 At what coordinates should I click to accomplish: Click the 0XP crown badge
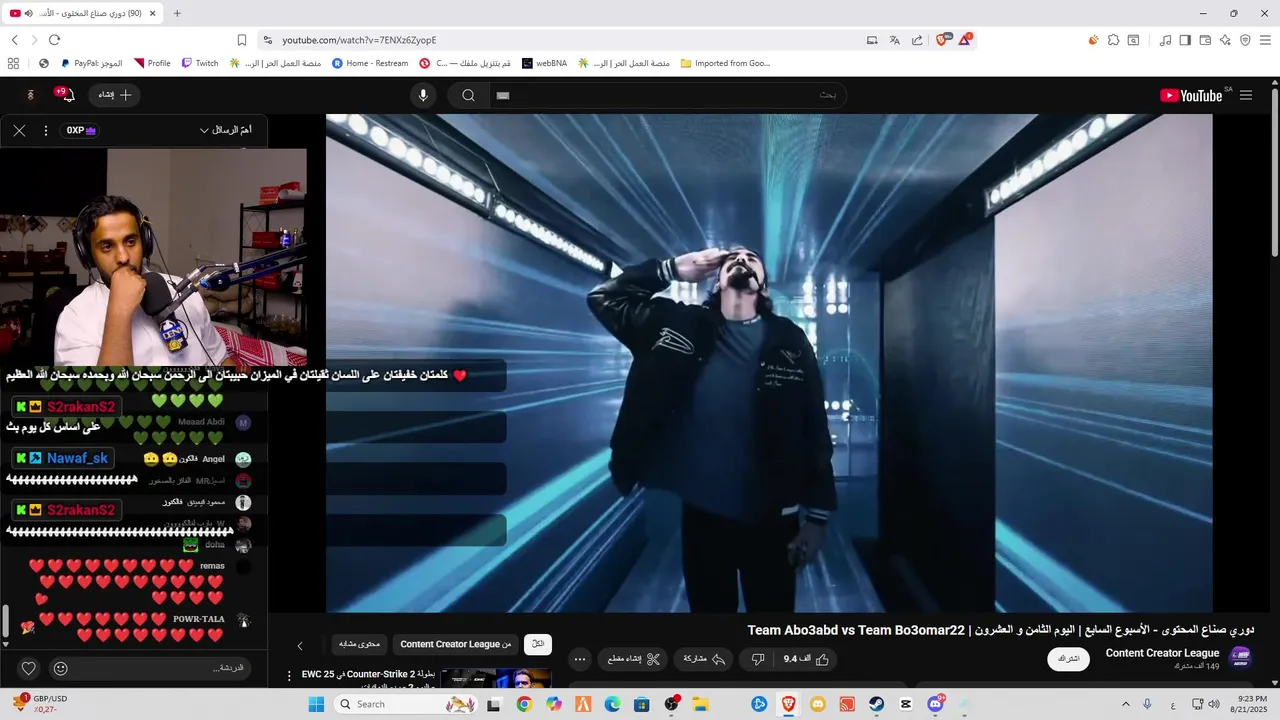point(81,130)
